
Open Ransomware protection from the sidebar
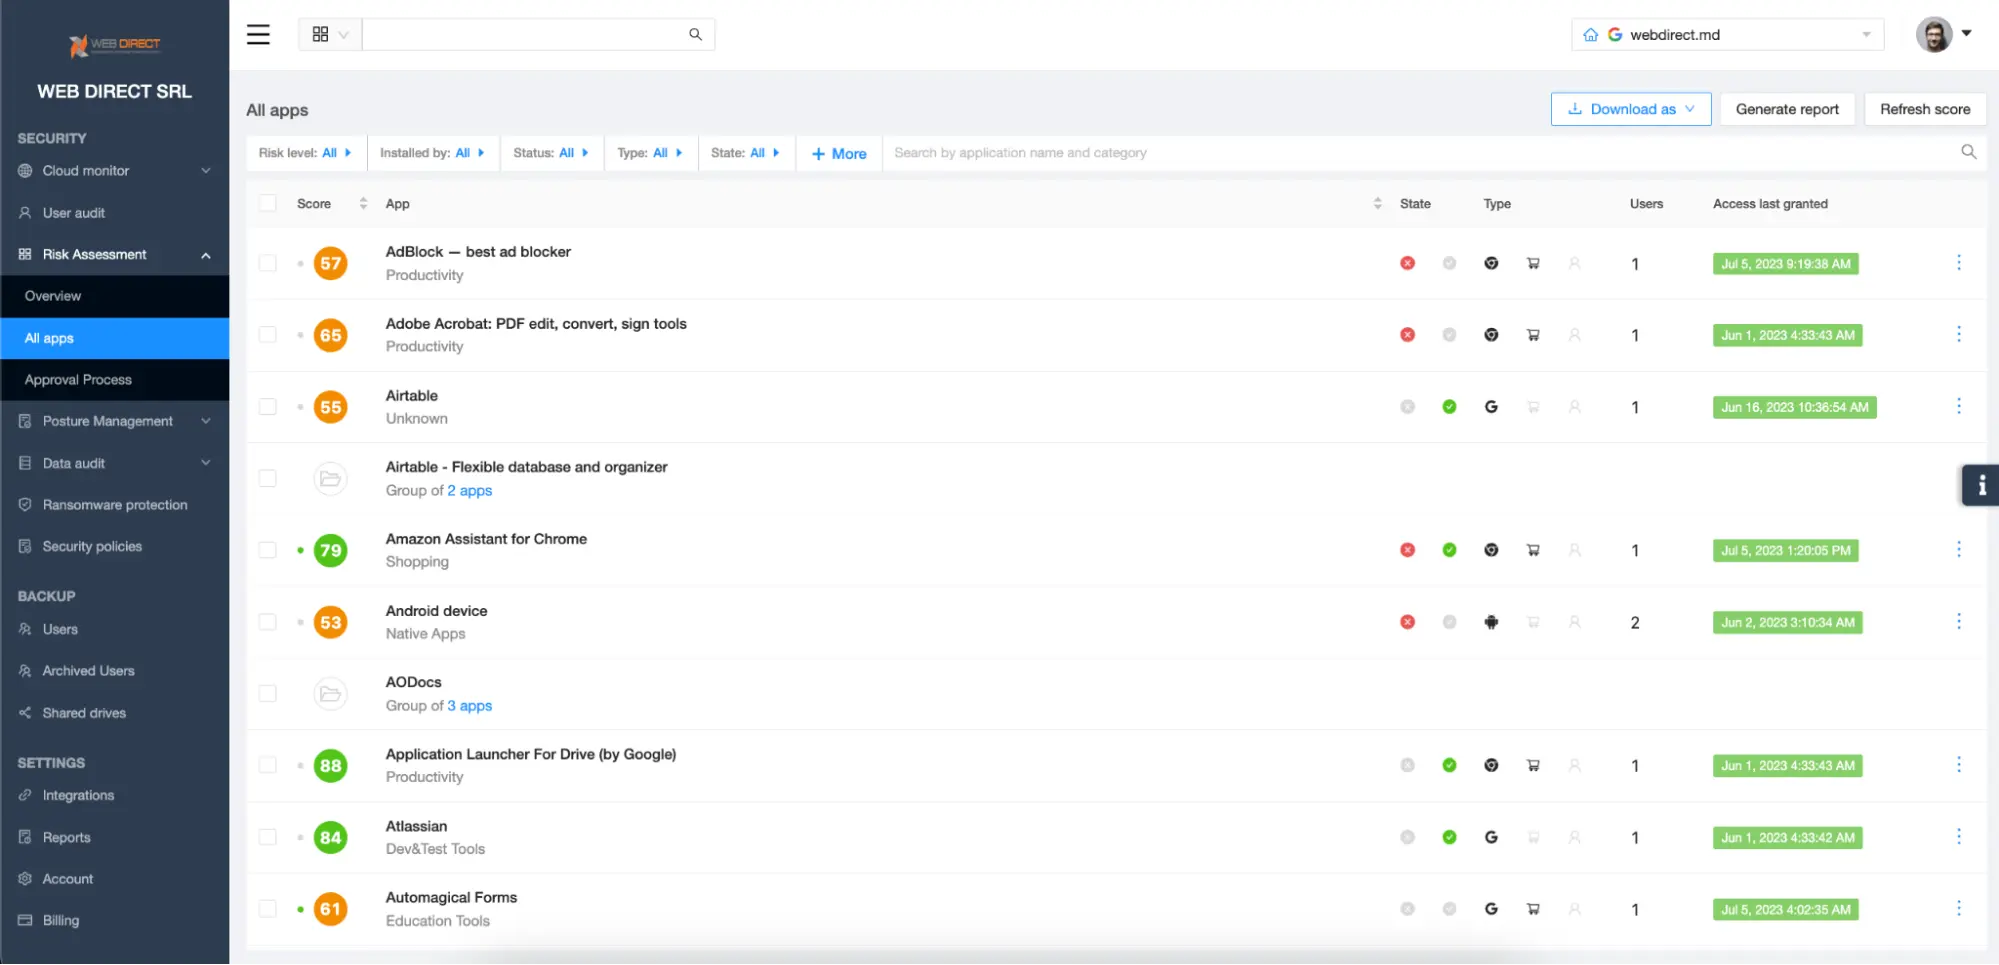[114, 504]
